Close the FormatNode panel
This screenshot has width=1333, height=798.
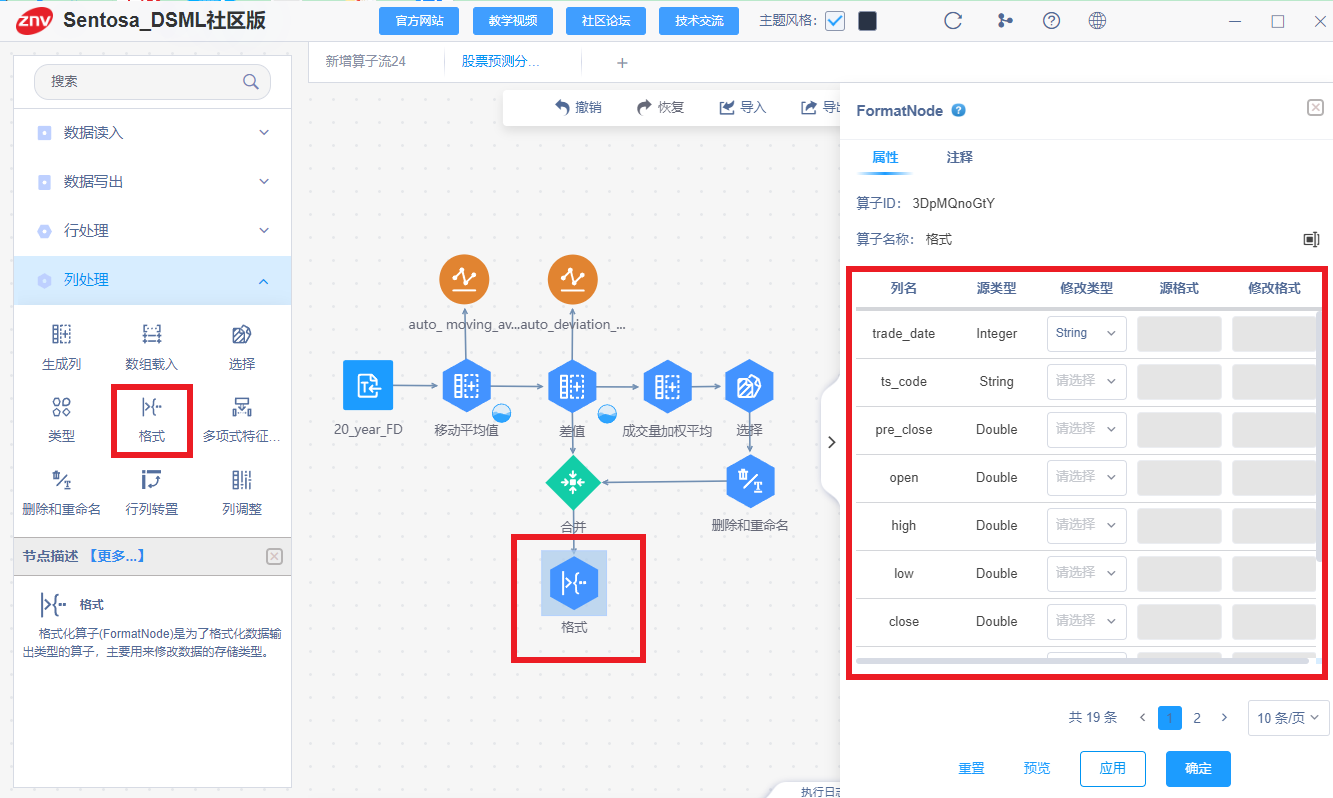[1315, 108]
